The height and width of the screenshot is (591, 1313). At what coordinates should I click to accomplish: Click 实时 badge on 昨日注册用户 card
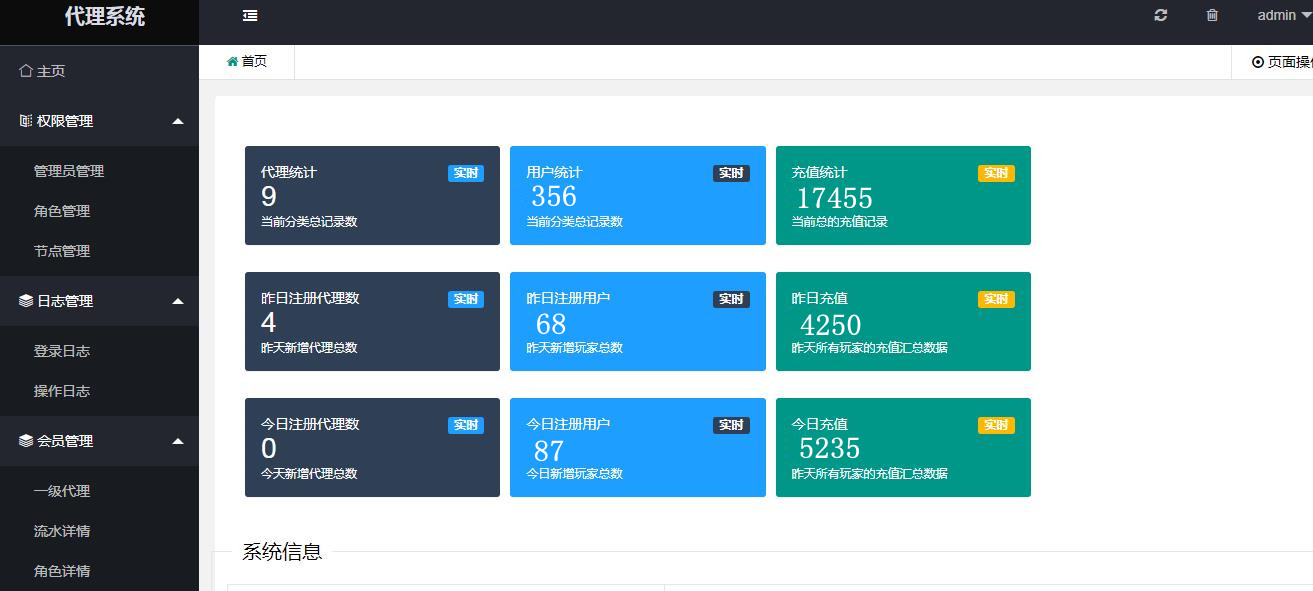pos(731,299)
